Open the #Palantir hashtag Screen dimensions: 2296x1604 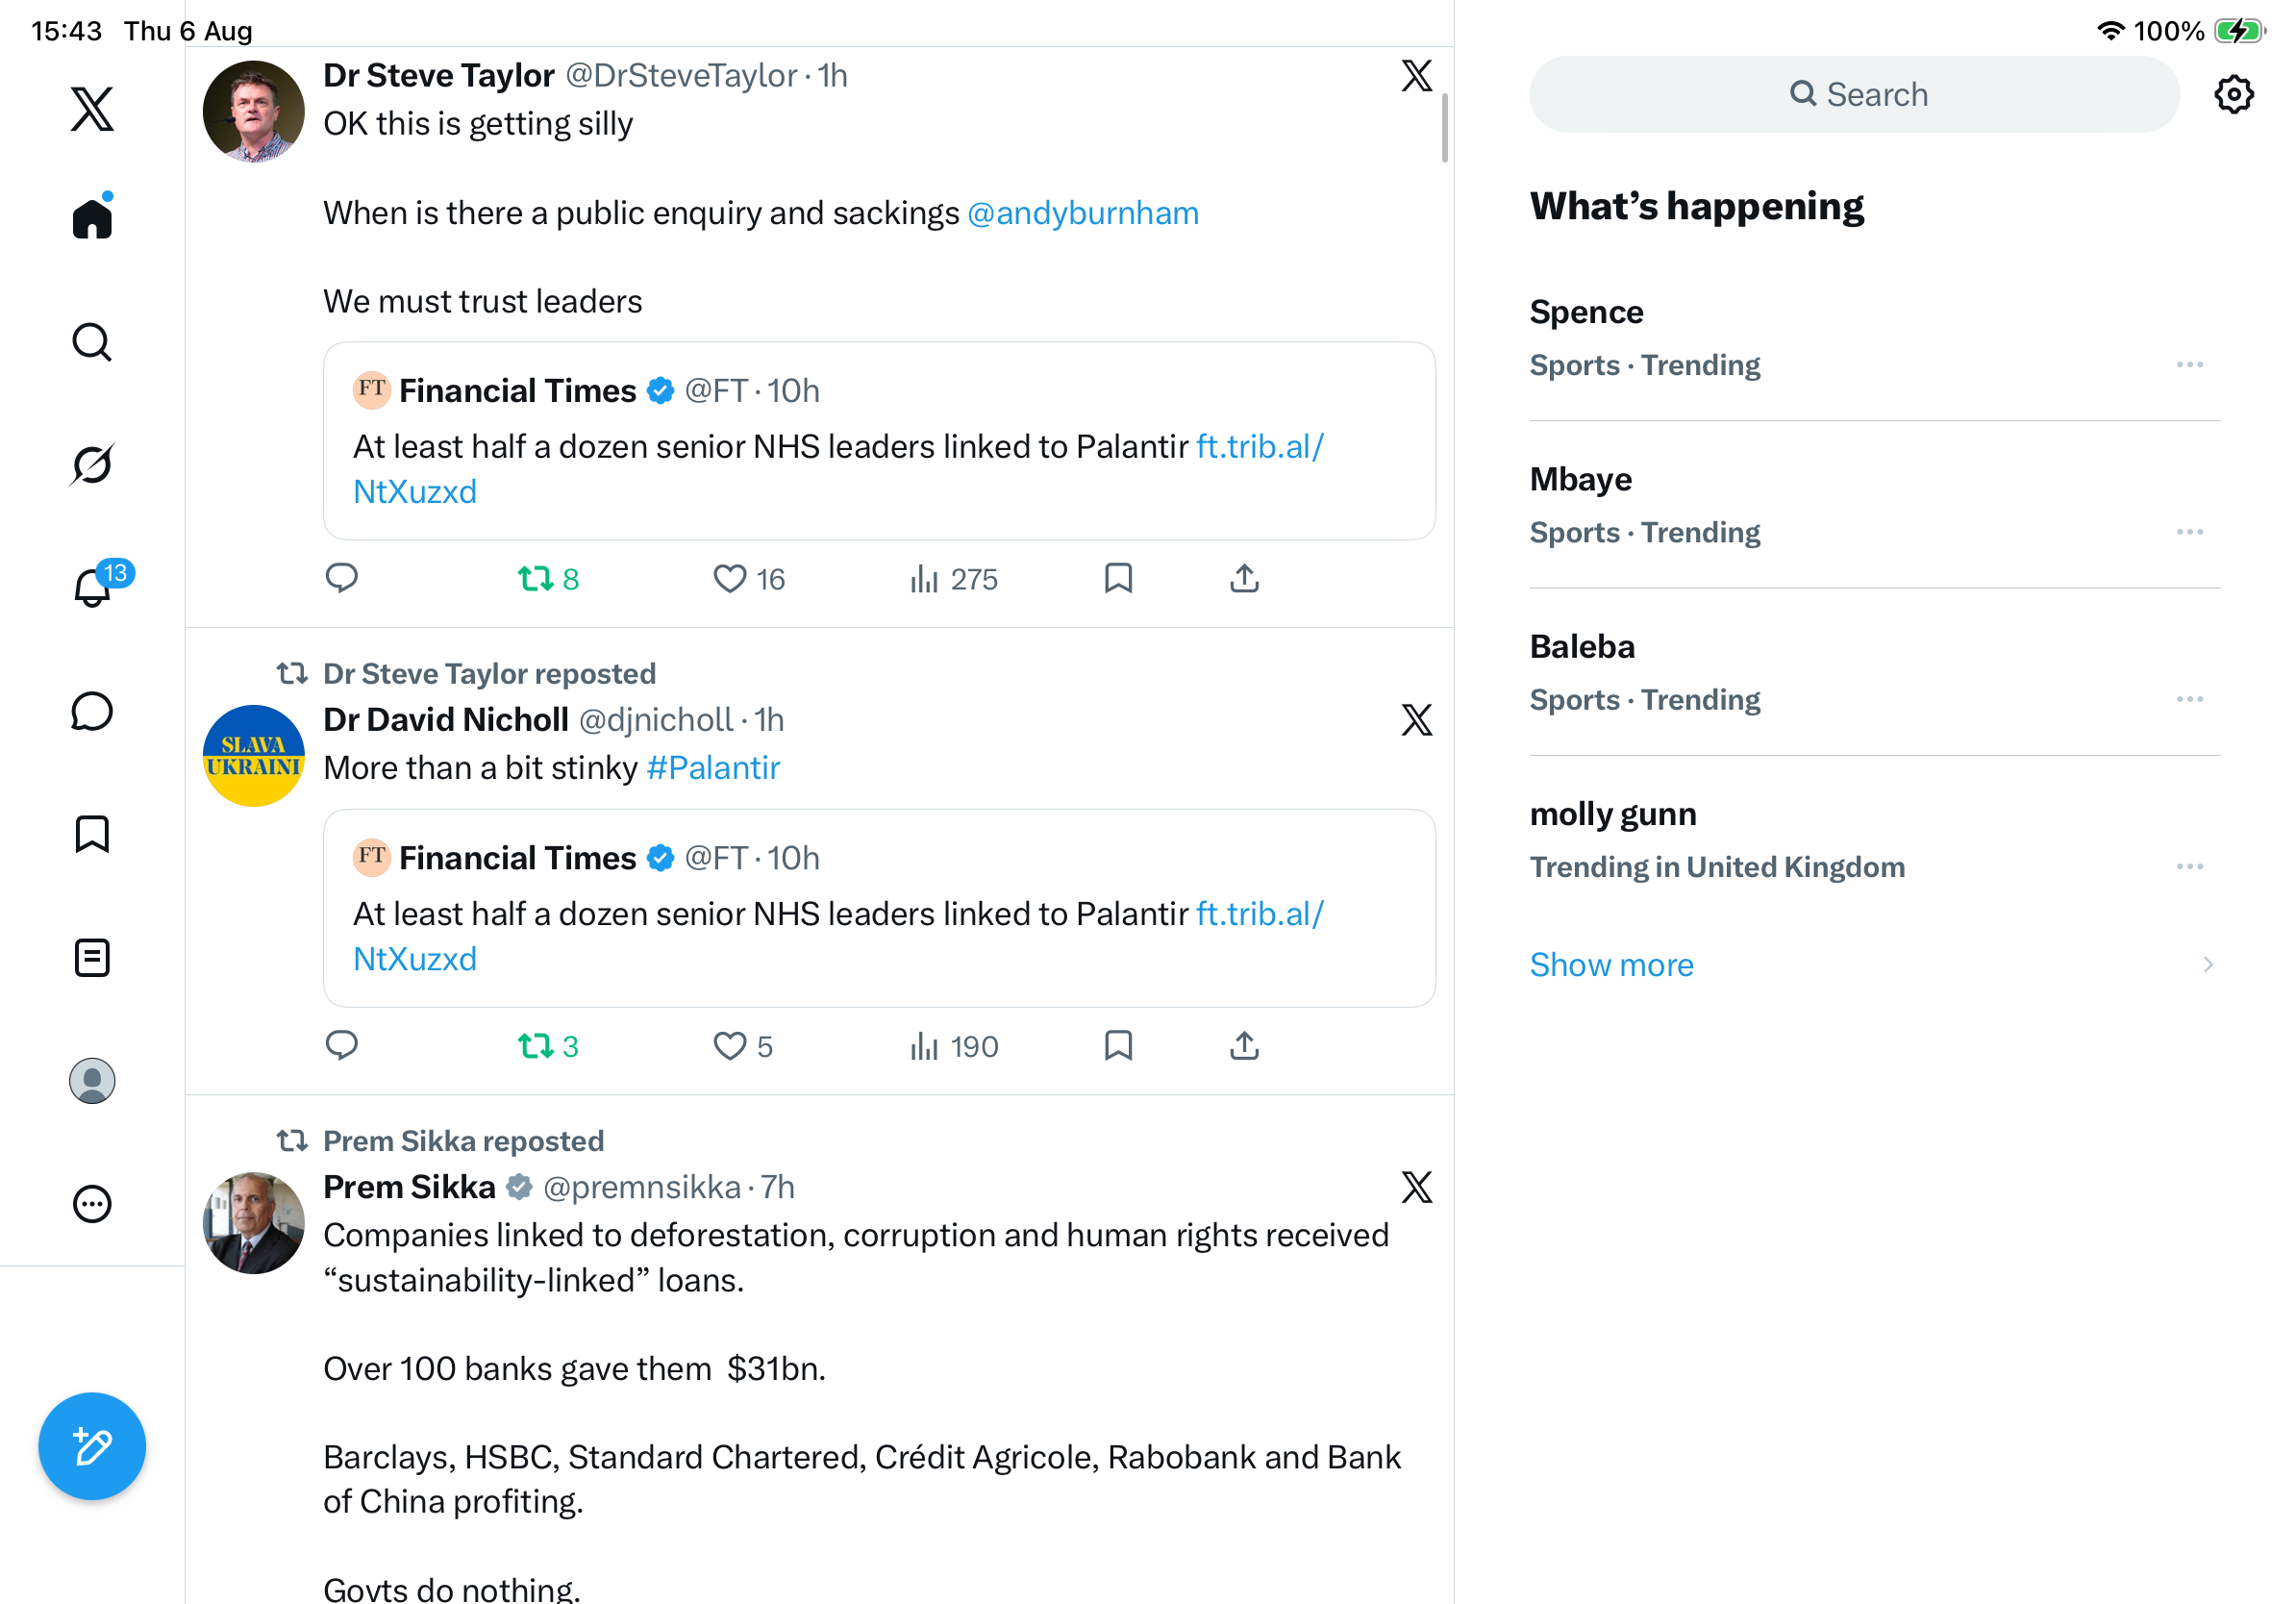713,768
